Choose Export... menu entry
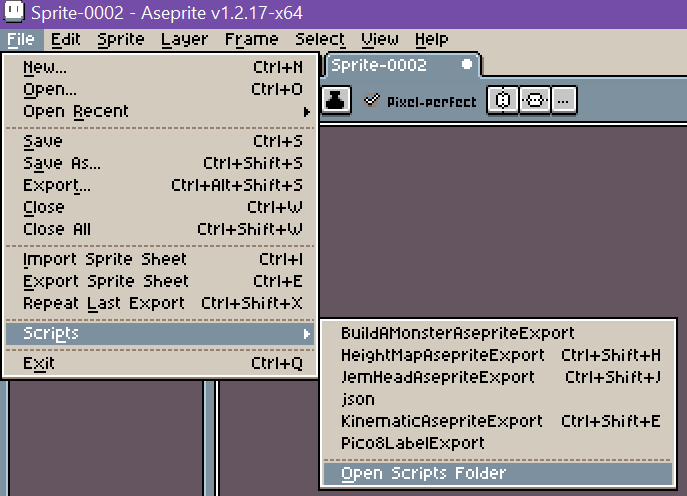 160,185
